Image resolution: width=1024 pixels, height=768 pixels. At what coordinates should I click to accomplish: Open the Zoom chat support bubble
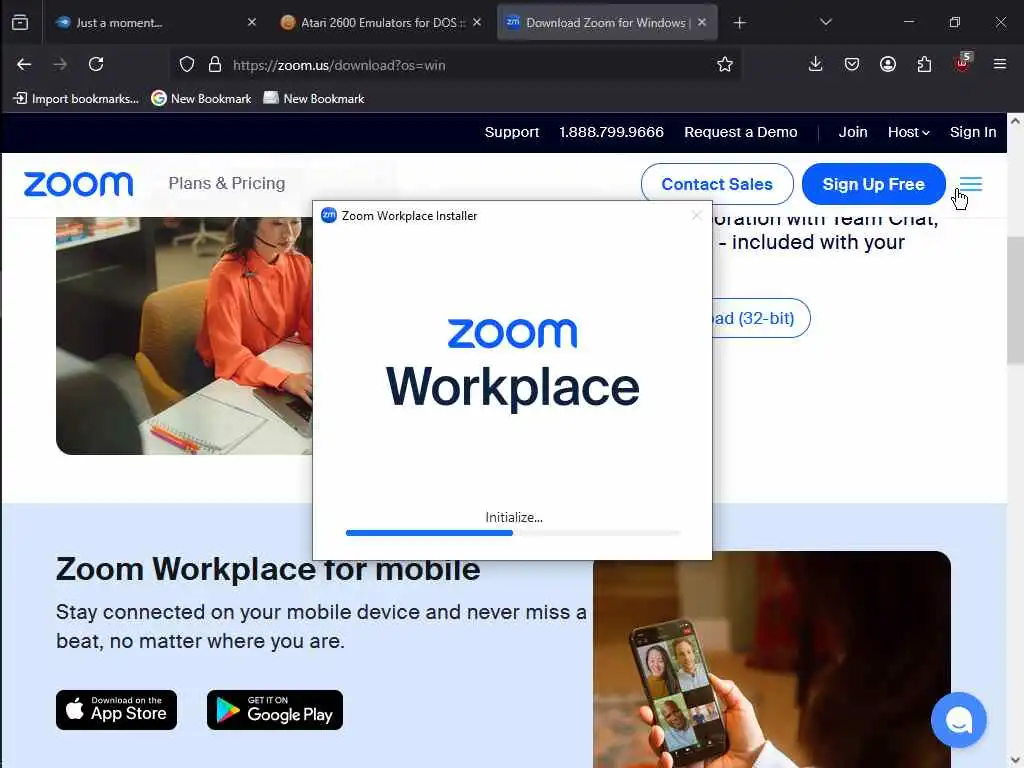(x=959, y=720)
